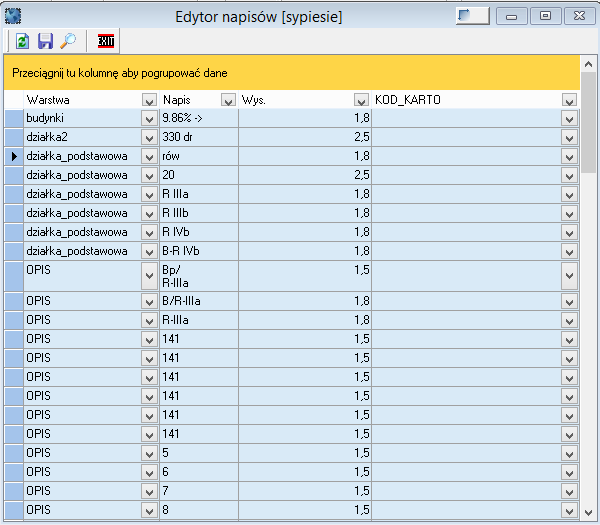Expand Warstwa dropdown in działka2 row
Screen dimensions: 600x525
[149, 137]
